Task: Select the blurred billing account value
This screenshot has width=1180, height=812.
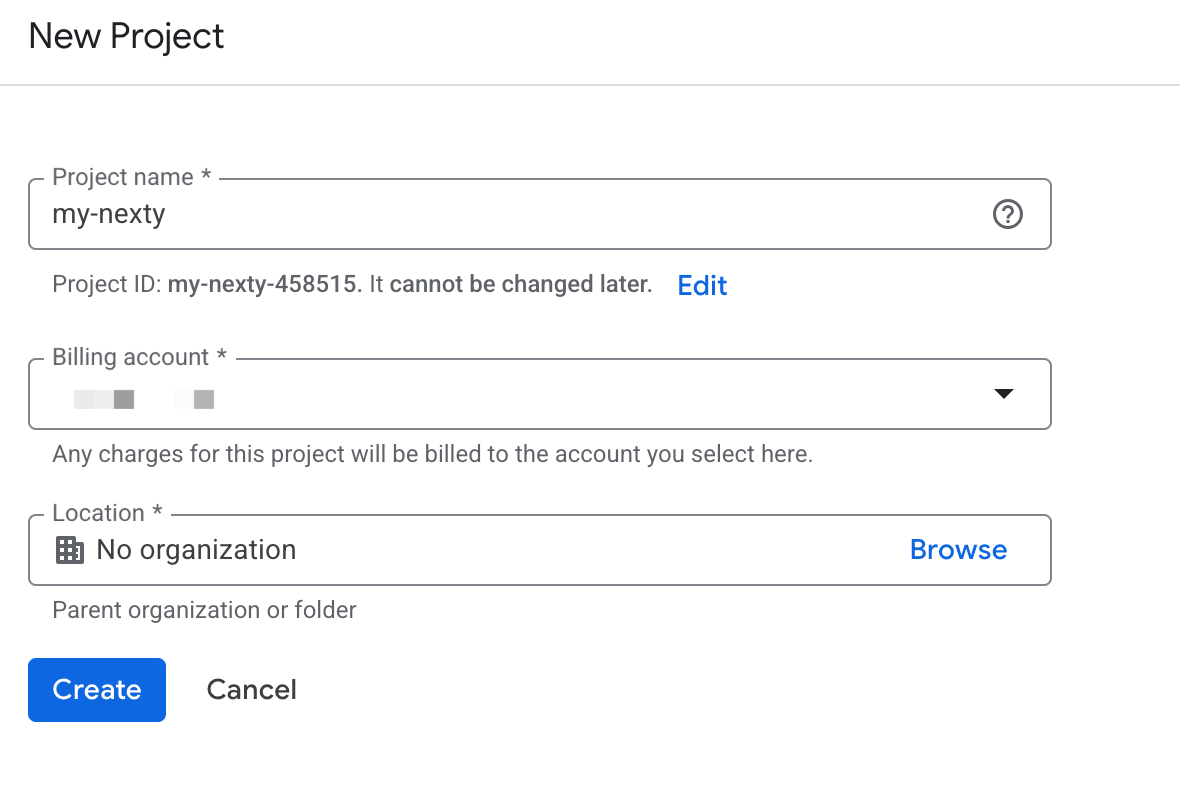Action: point(144,400)
